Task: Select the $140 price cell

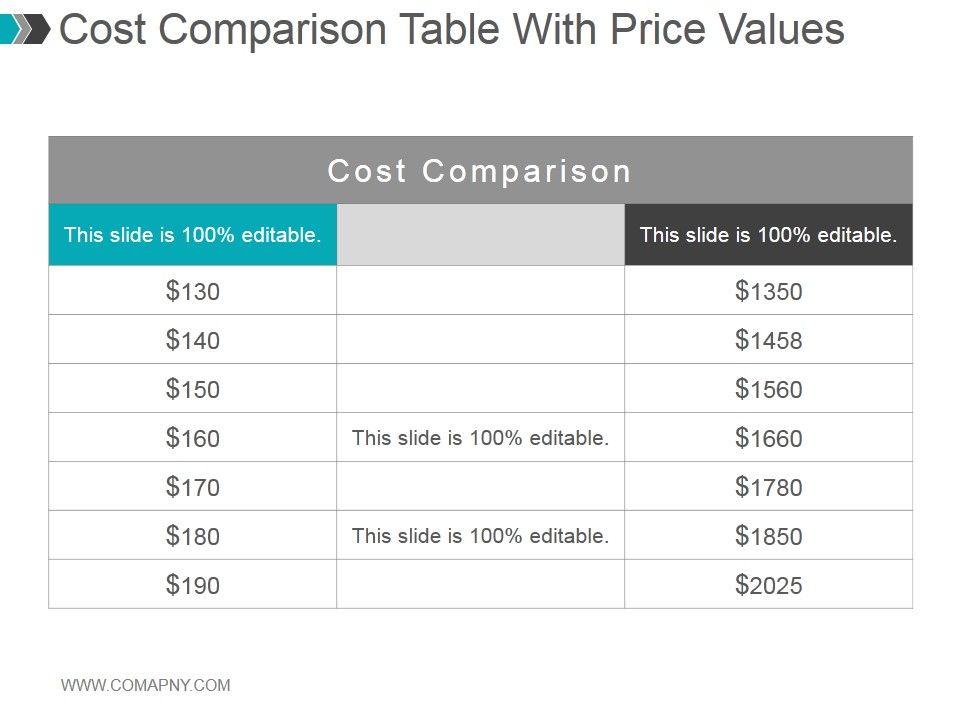Action: [x=193, y=340]
